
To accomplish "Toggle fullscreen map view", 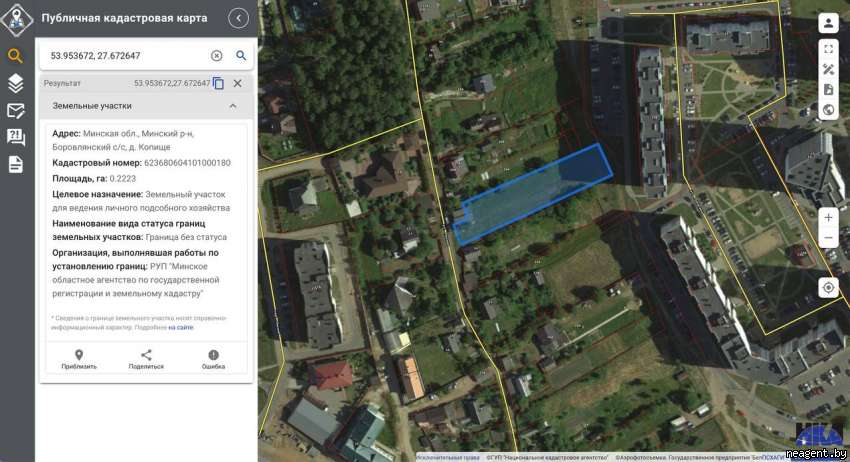I will click(828, 48).
